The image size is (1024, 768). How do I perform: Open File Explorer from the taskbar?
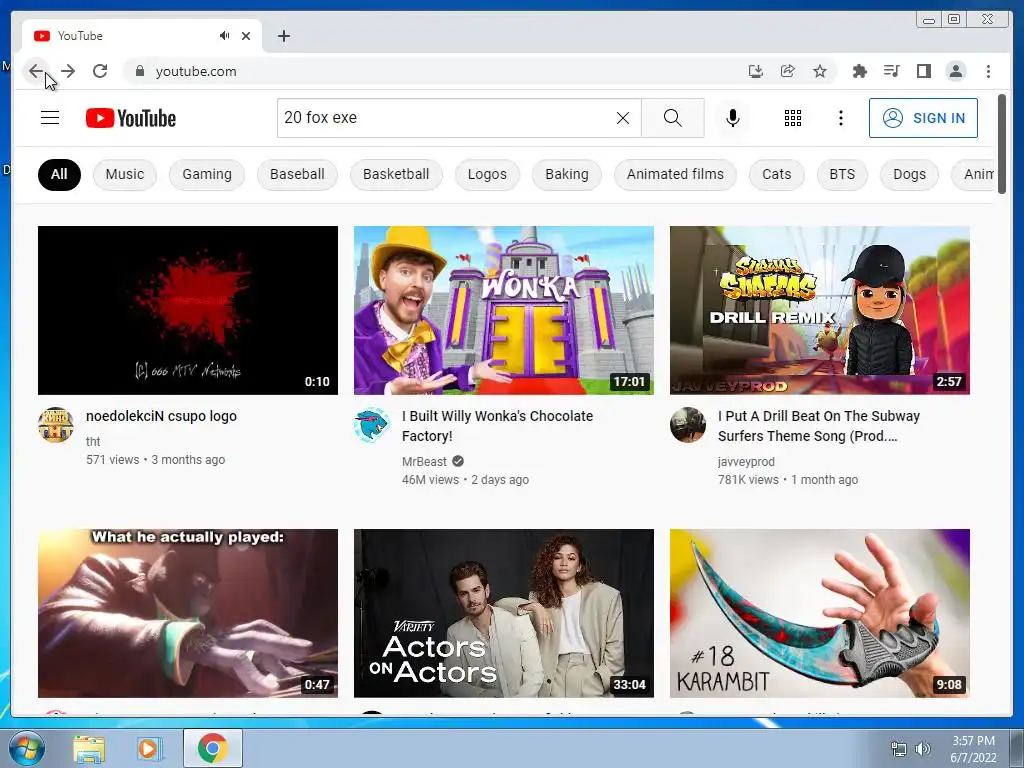coord(88,748)
